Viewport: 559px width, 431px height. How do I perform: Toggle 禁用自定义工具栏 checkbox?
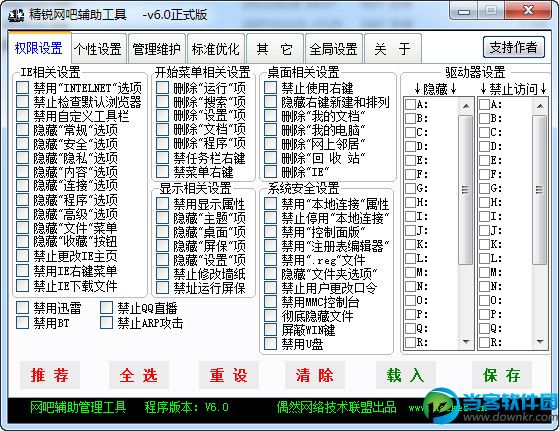(x=22, y=116)
